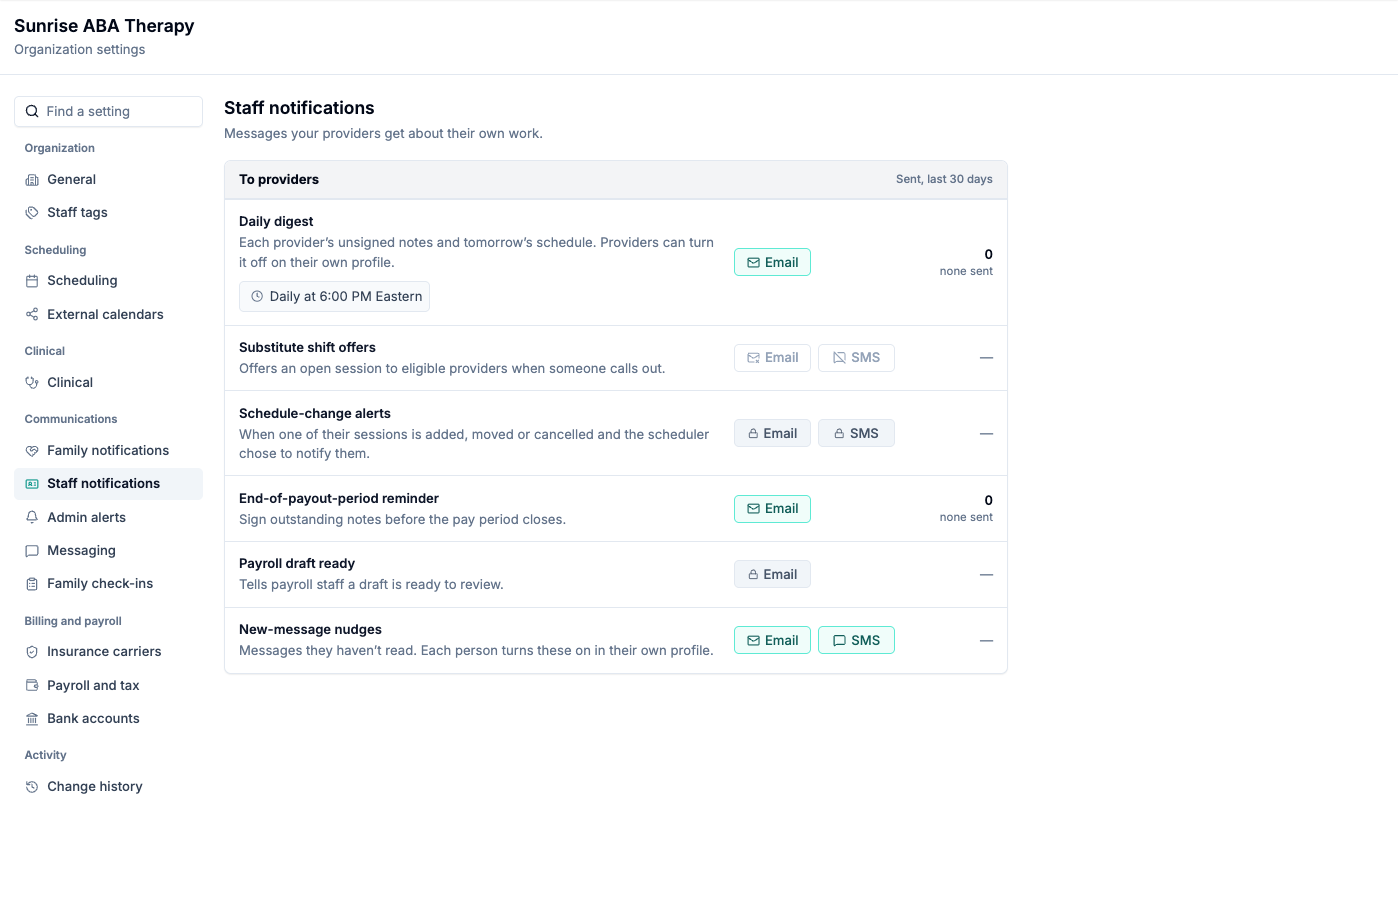1398x900 pixels.
Task: Click 'none sent' under End-of-payout-period reminder
Action: tap(966, 518)
